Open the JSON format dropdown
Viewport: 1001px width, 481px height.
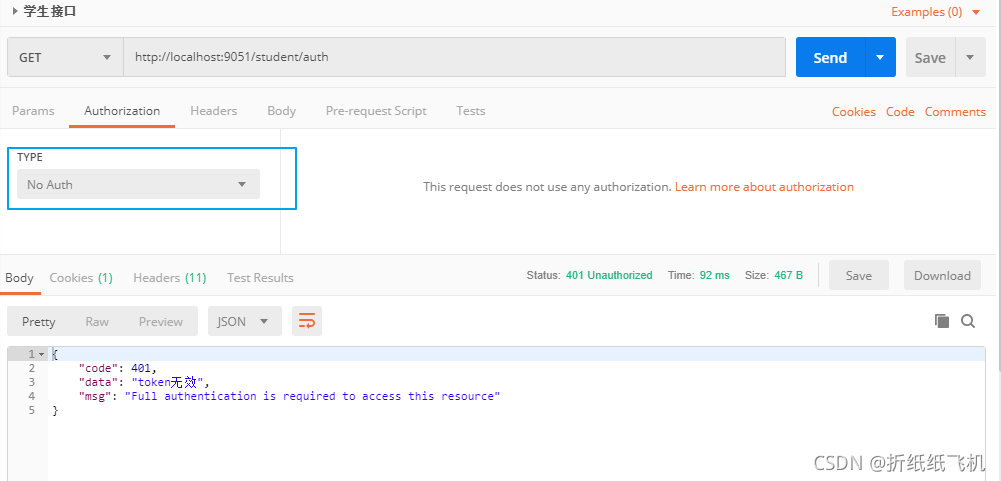coord(245,321)
